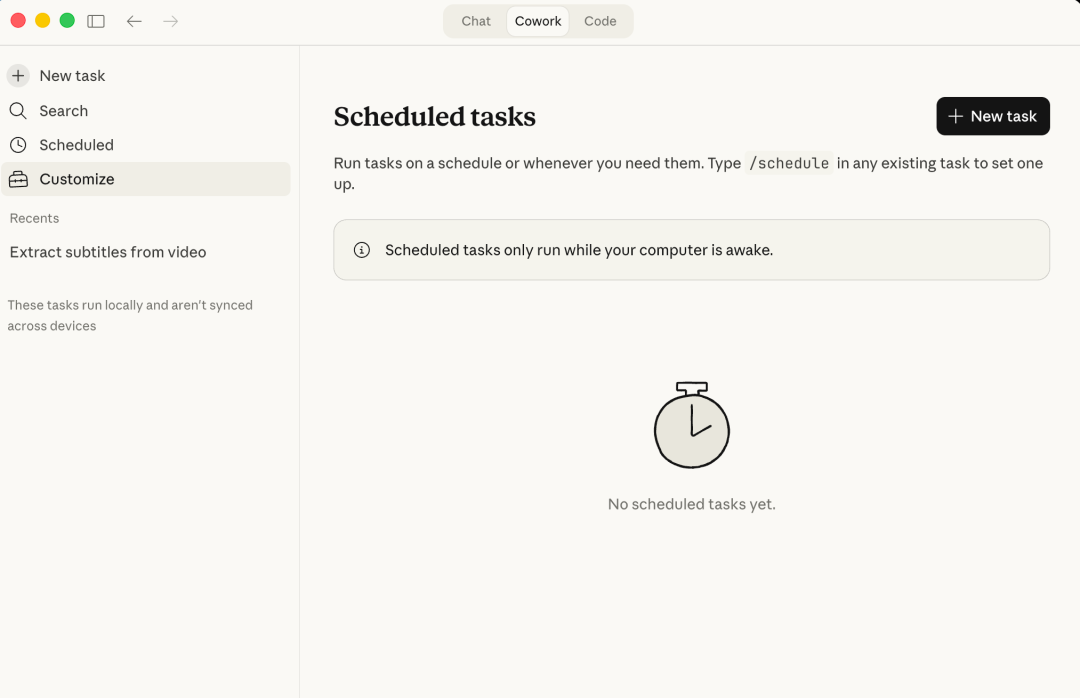
Task: Click the Recents section header
Action: coord(34,218)
